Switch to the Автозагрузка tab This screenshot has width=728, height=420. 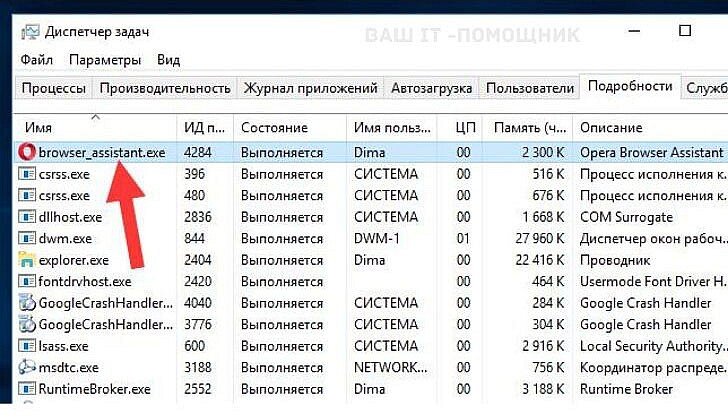431,88
